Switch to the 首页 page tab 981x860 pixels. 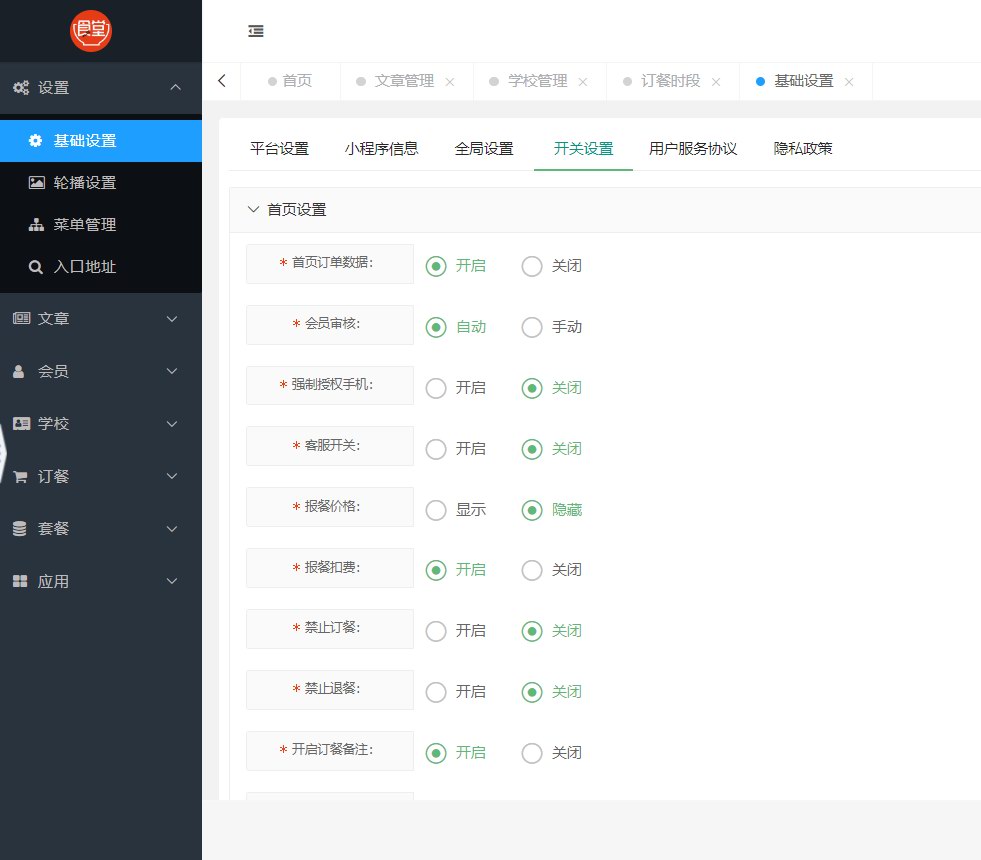click(290, 81)
